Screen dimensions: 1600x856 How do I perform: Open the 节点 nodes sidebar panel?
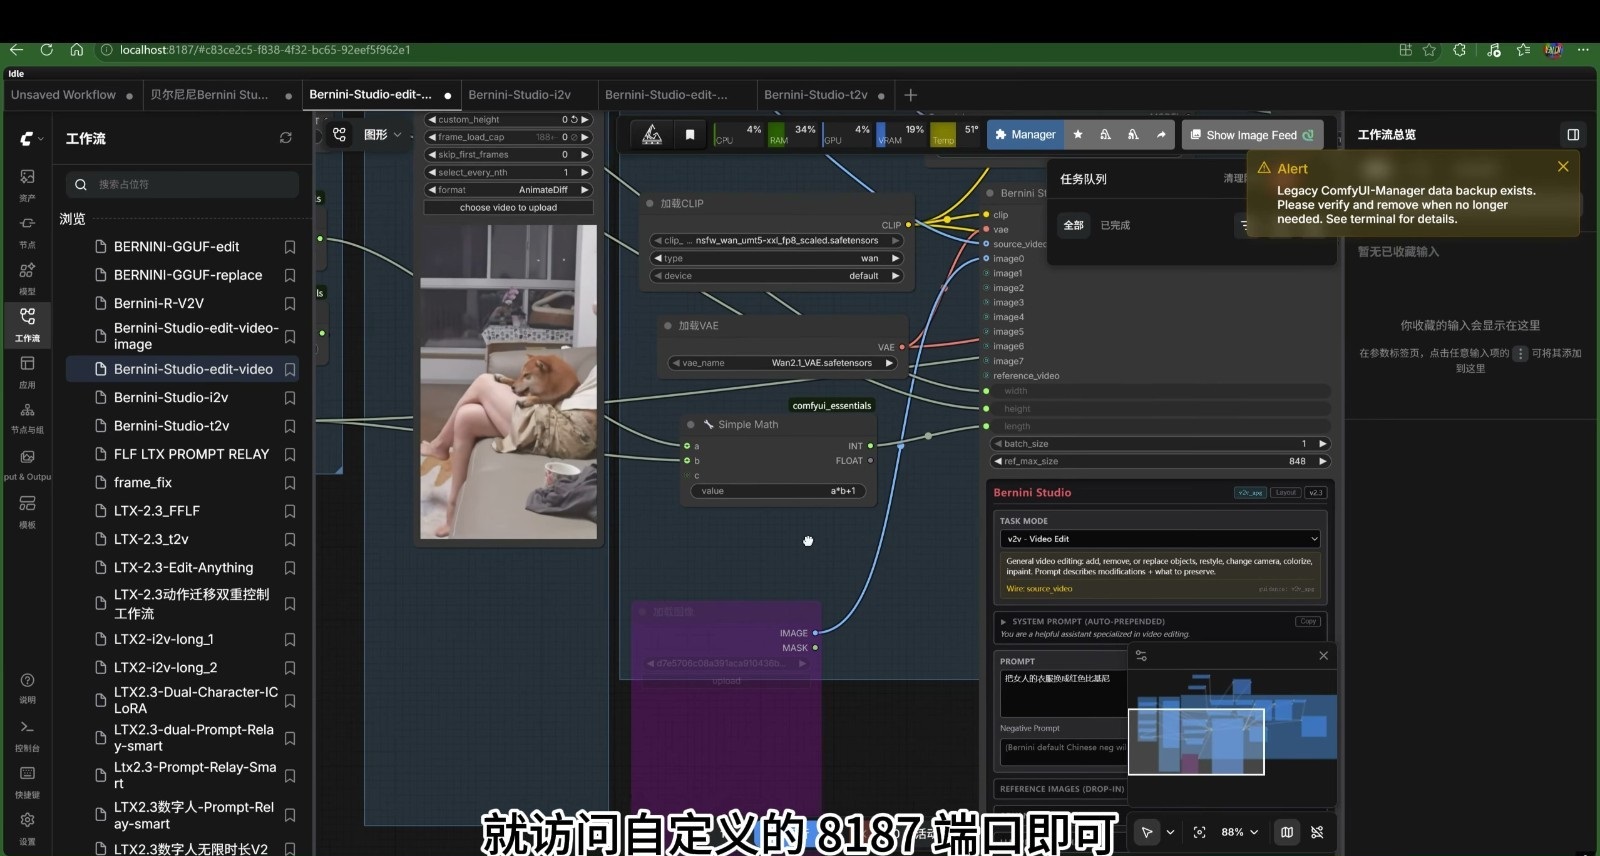[27, 231]
